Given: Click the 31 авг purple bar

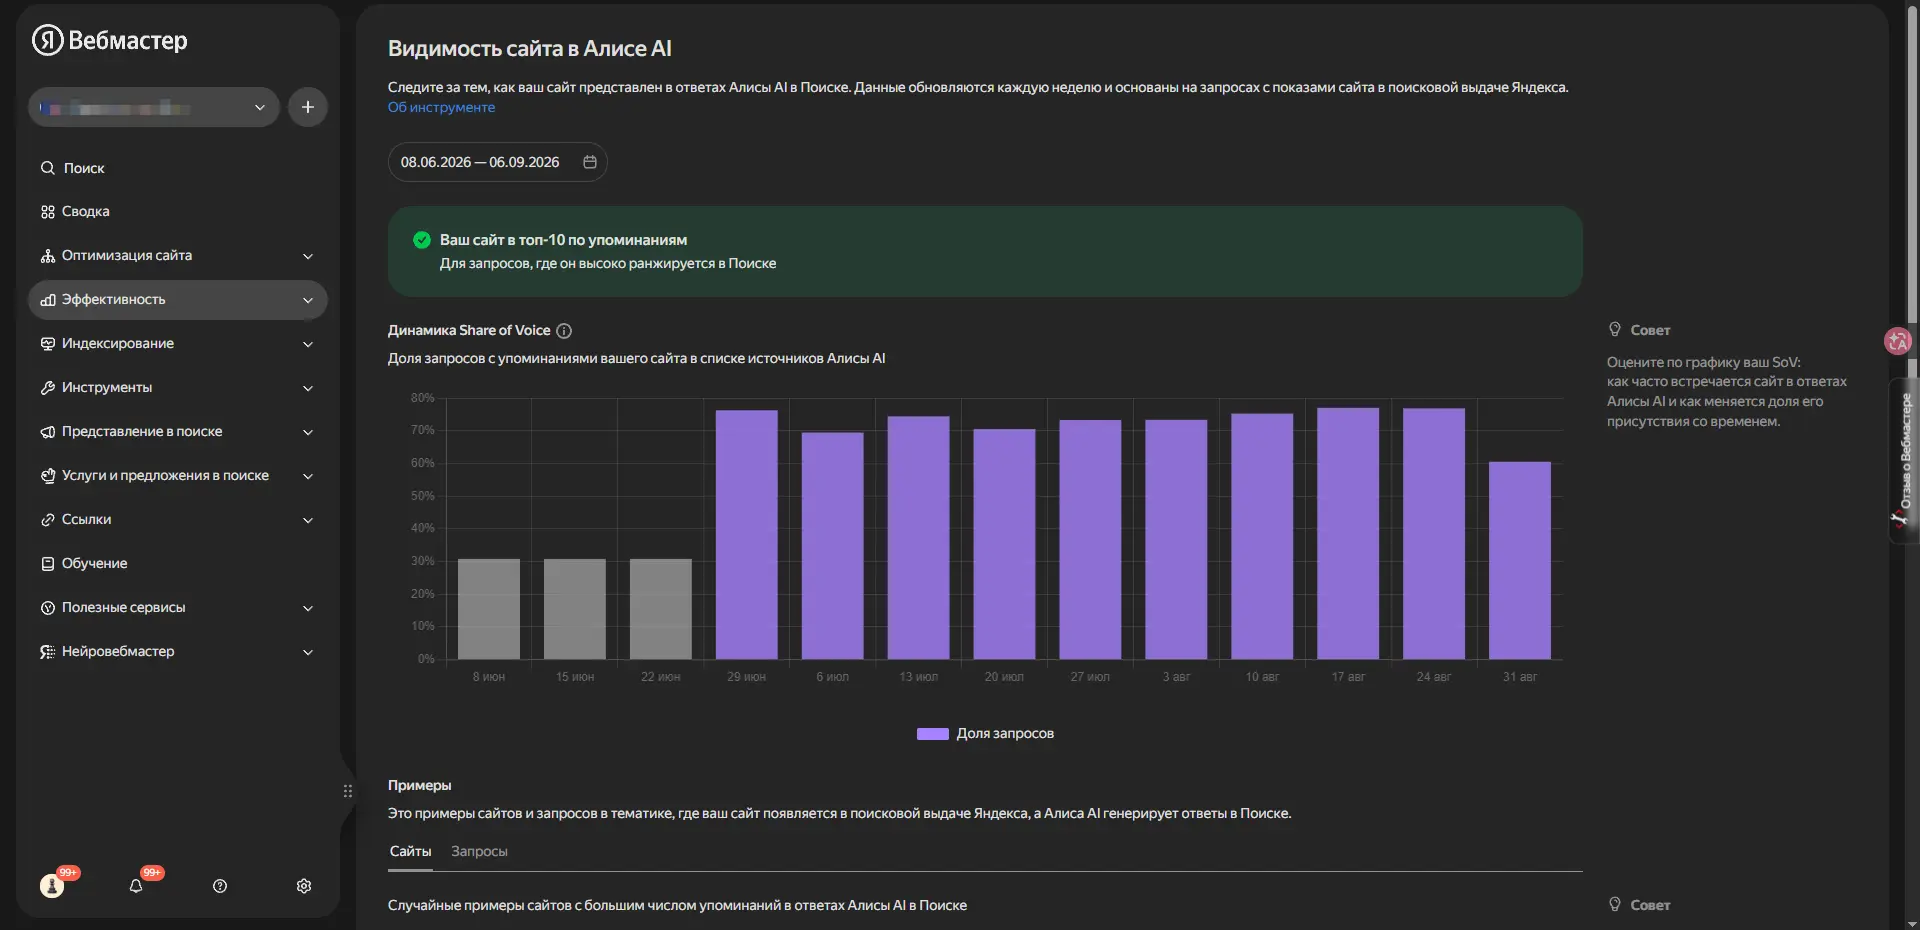Looking at the screenshot, I should point(1520,561).
